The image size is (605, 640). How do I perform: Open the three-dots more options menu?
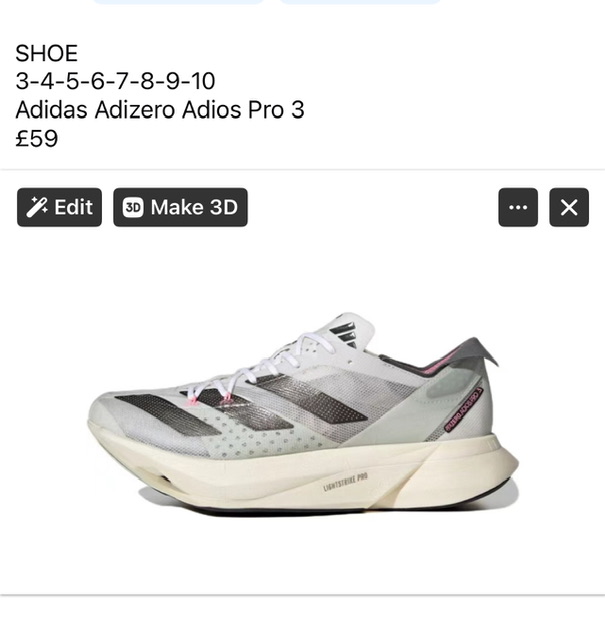click(518, 207)
